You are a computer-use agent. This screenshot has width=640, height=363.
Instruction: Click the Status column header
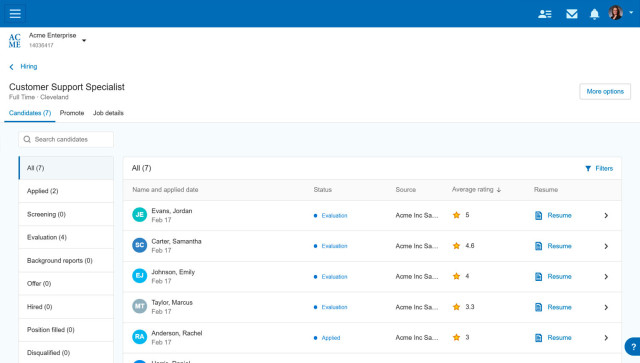322,189
